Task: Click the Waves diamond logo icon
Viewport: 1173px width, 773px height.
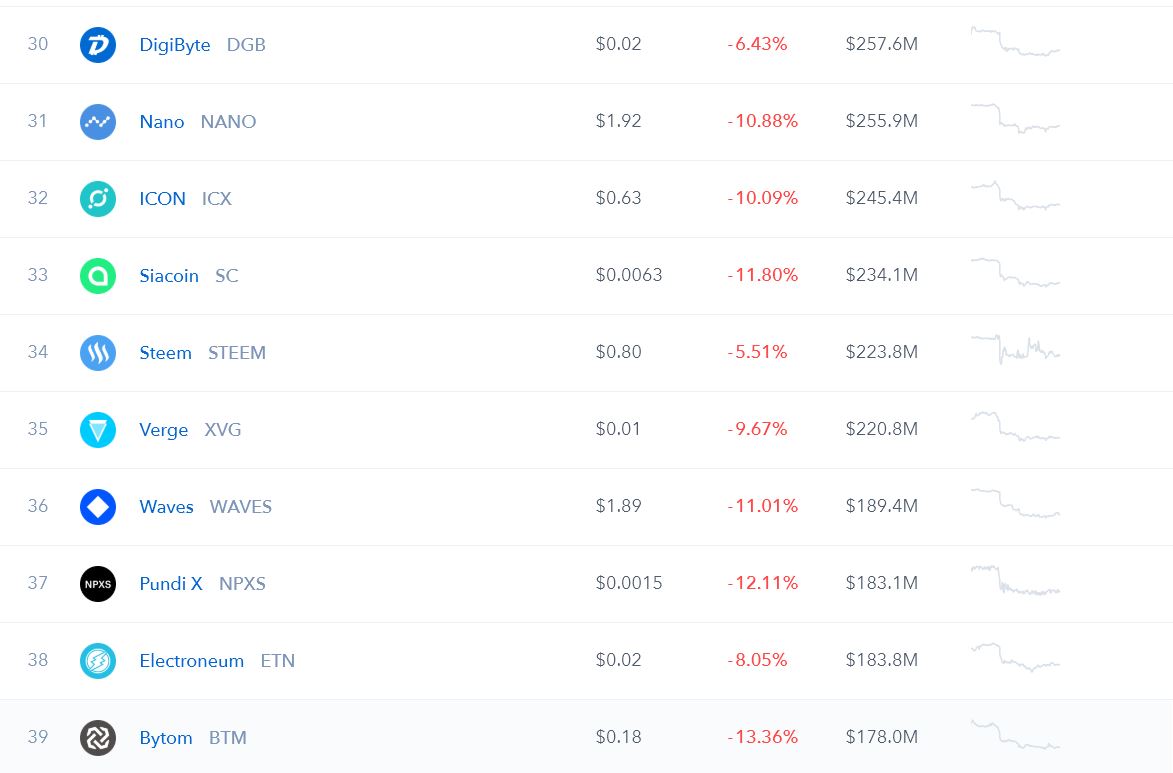Action: pos(98,507)
